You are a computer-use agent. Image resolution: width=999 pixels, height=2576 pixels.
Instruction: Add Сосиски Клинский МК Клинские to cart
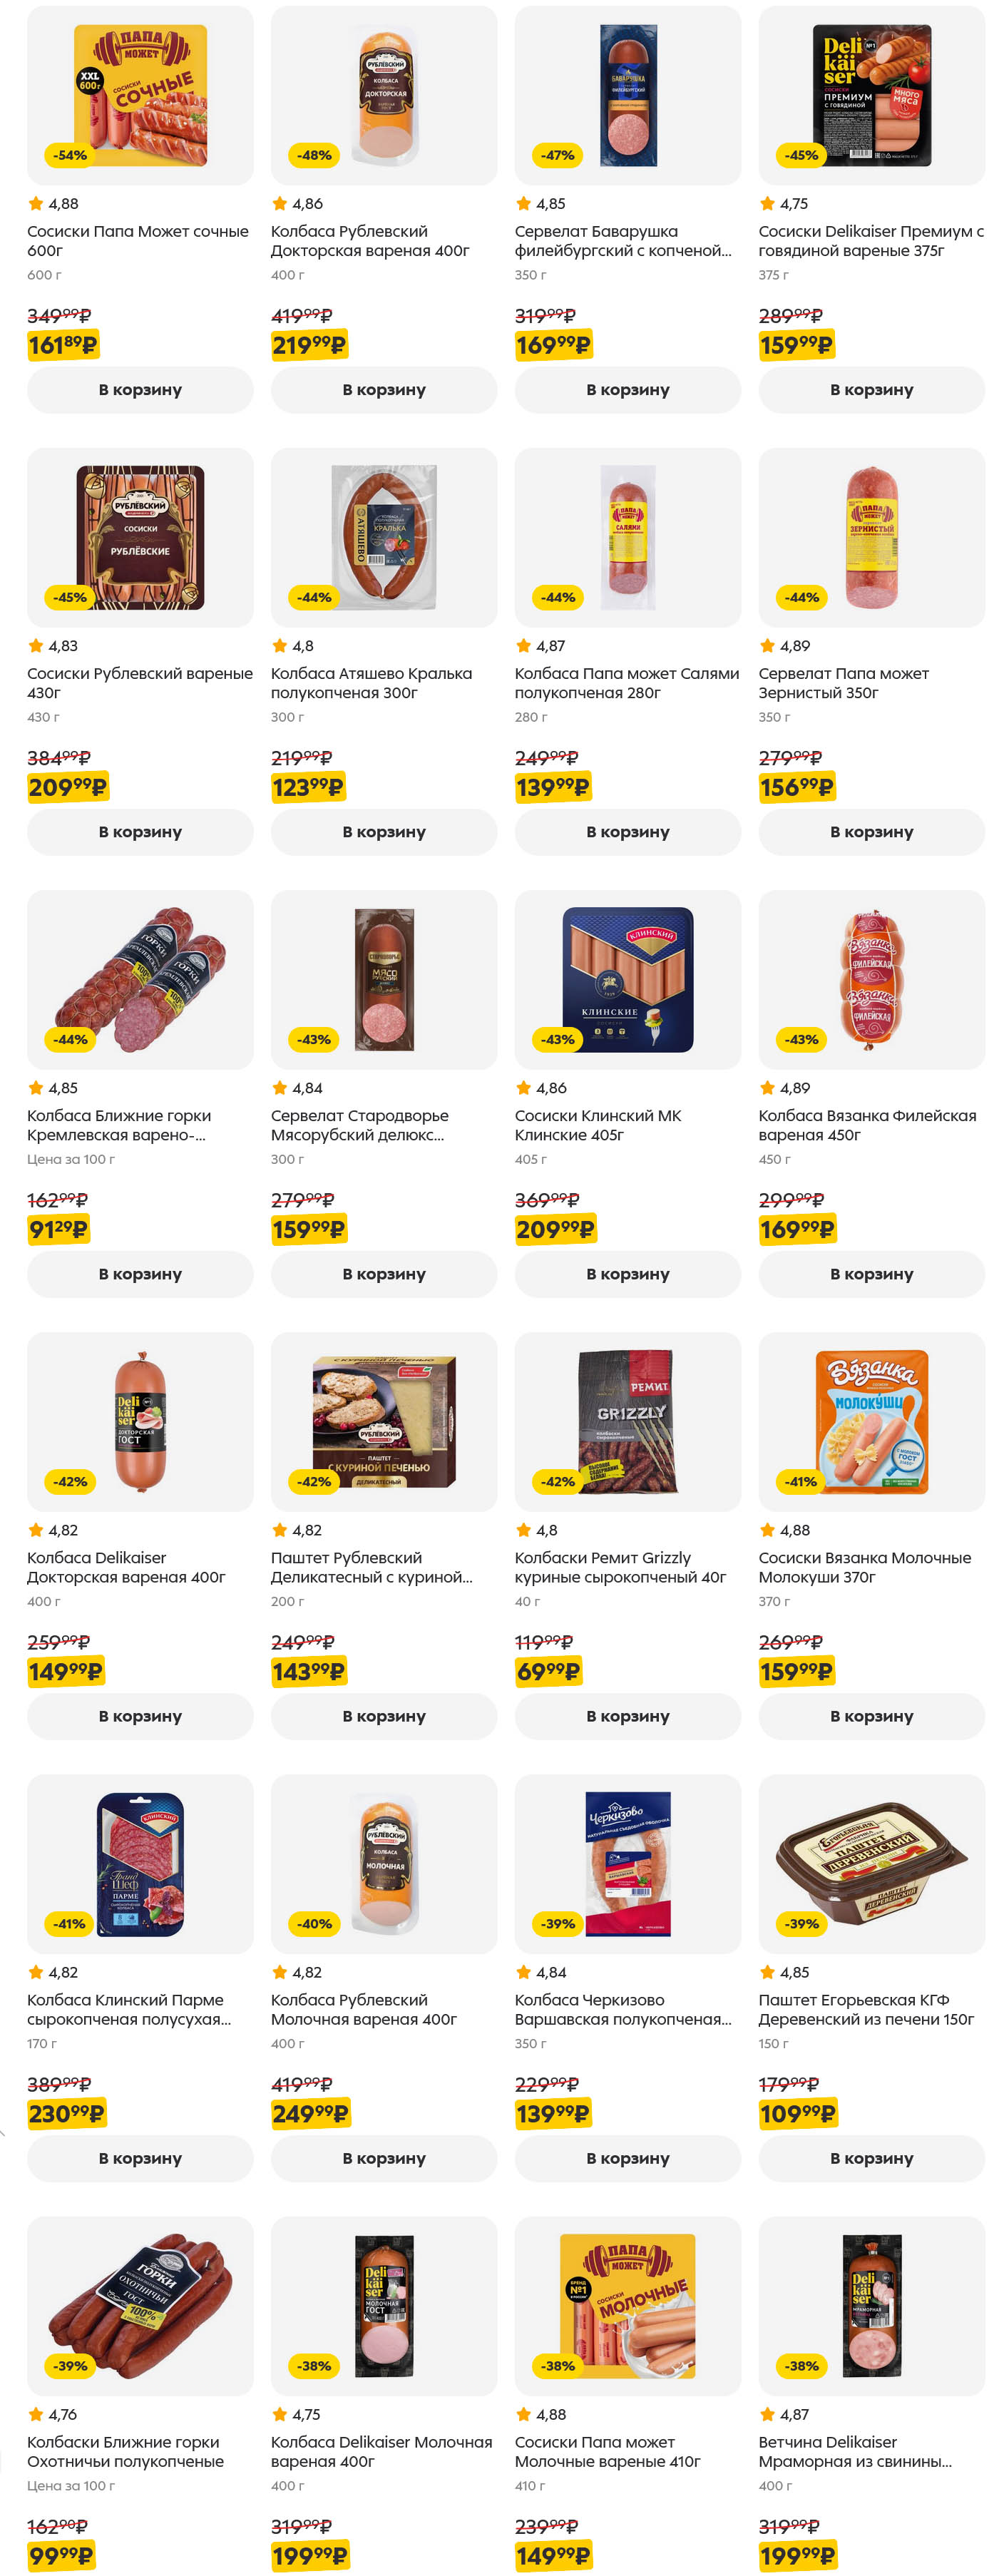pyautogui.click(x=627, y=1274)
